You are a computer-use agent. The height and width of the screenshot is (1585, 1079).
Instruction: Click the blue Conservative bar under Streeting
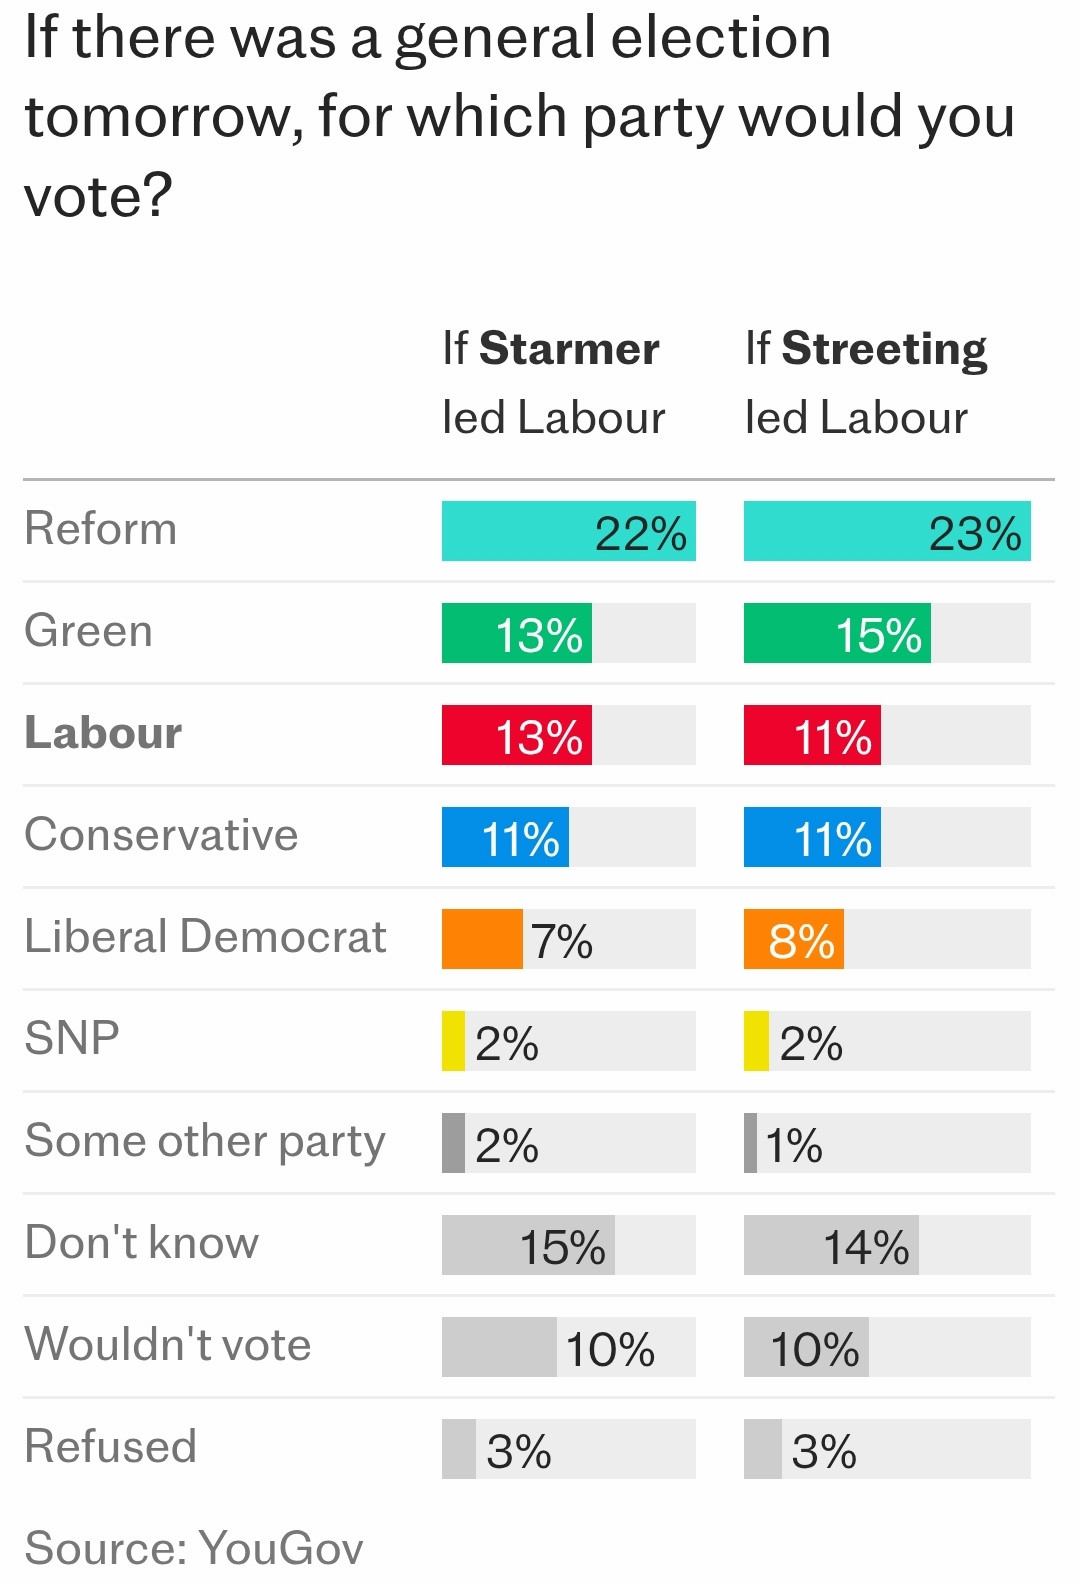tap(811, 837)
